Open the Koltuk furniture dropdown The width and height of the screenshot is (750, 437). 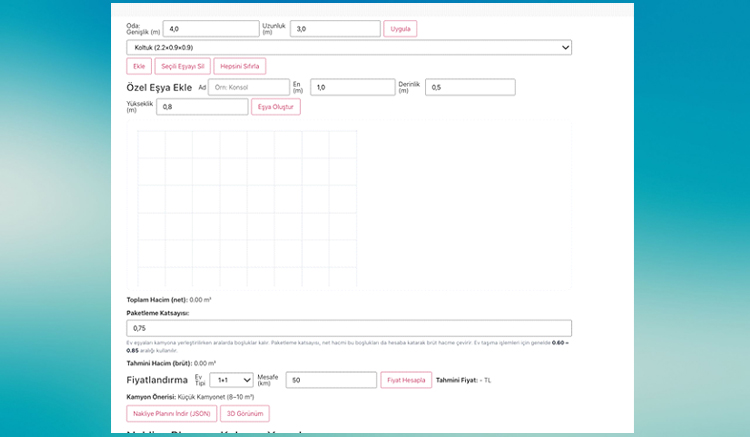[348, 47]
